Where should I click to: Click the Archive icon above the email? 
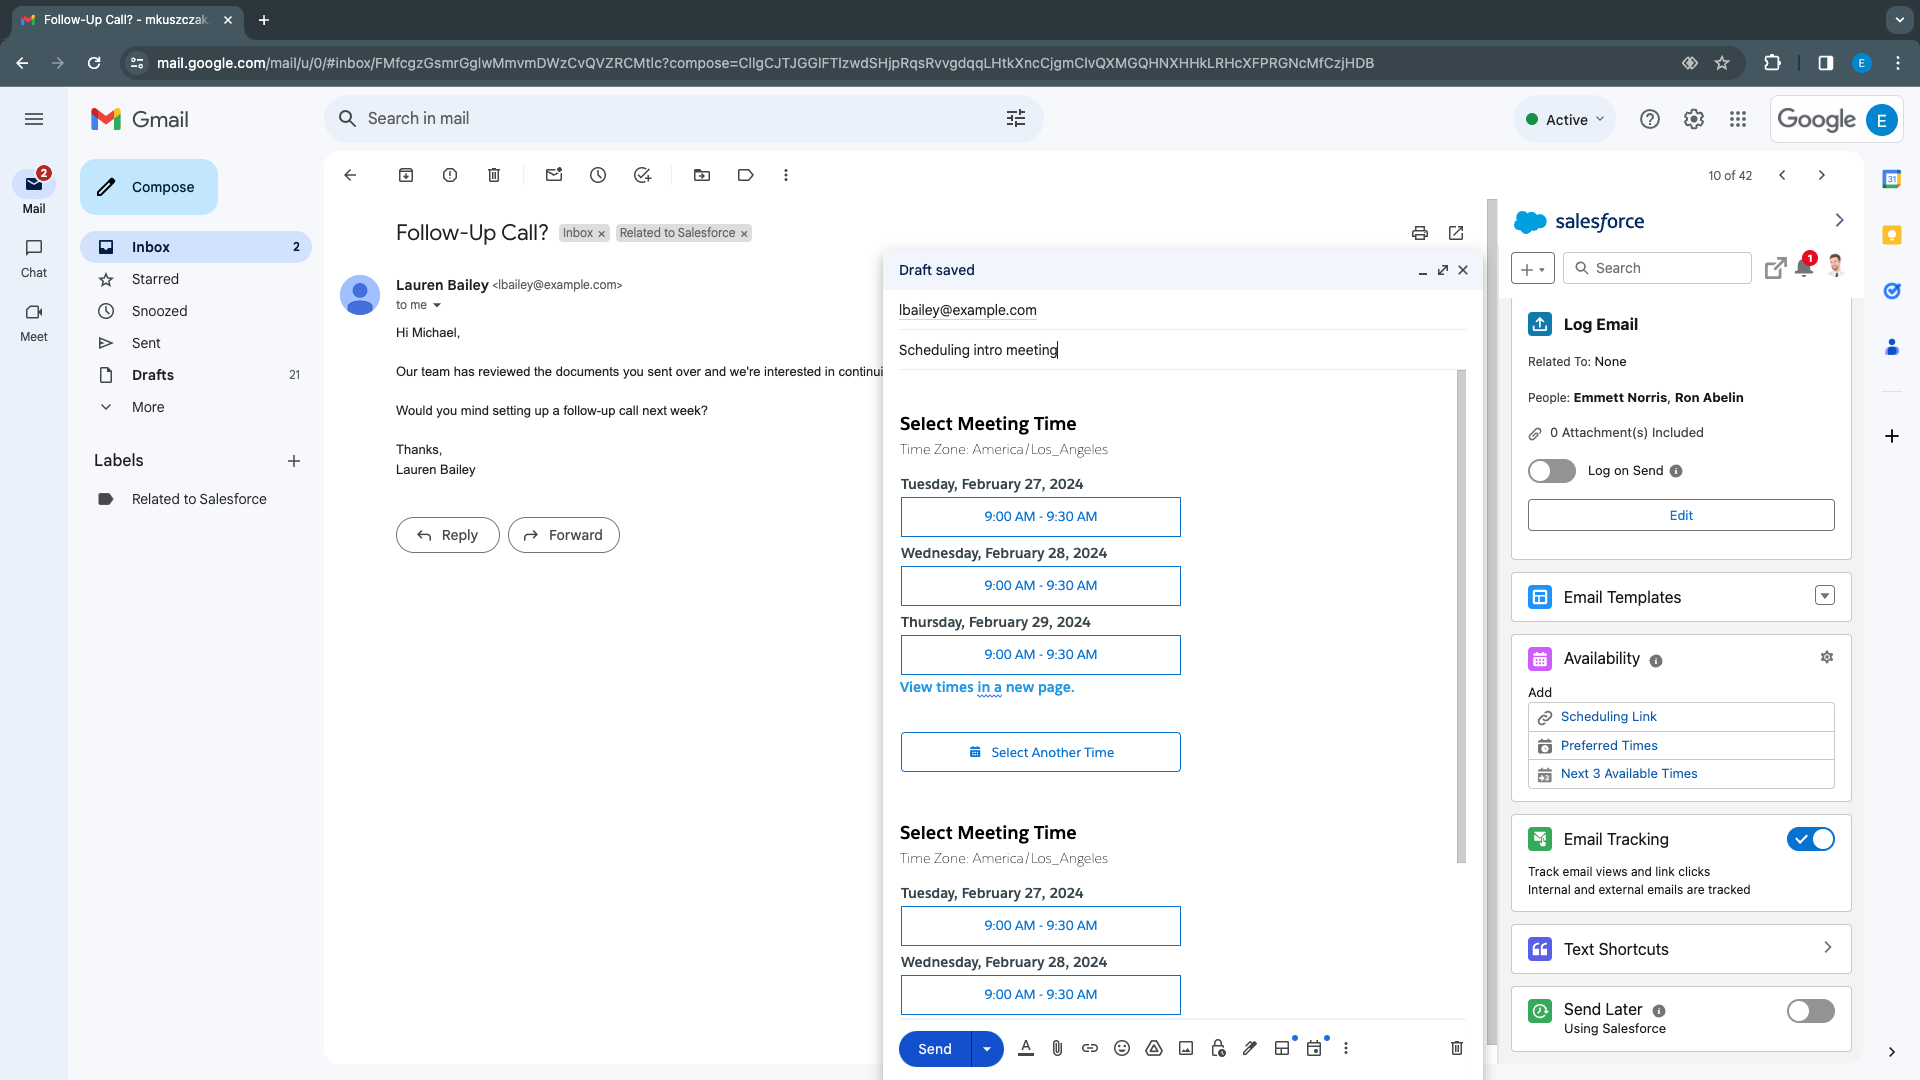click(x=406, y=175)
